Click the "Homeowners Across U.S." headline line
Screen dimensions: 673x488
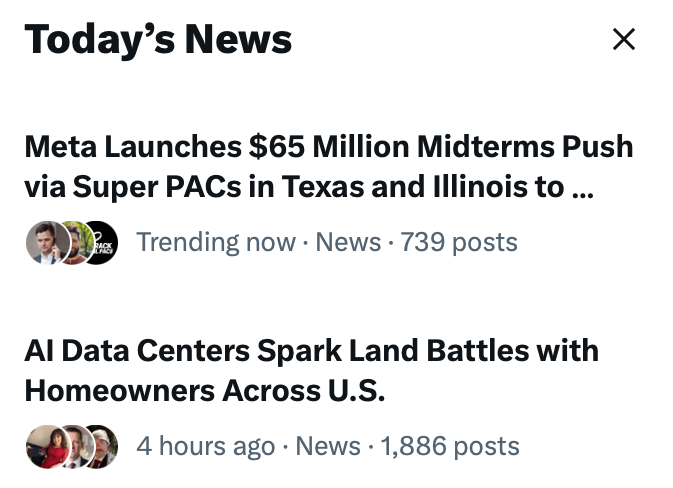pos(204,391)
